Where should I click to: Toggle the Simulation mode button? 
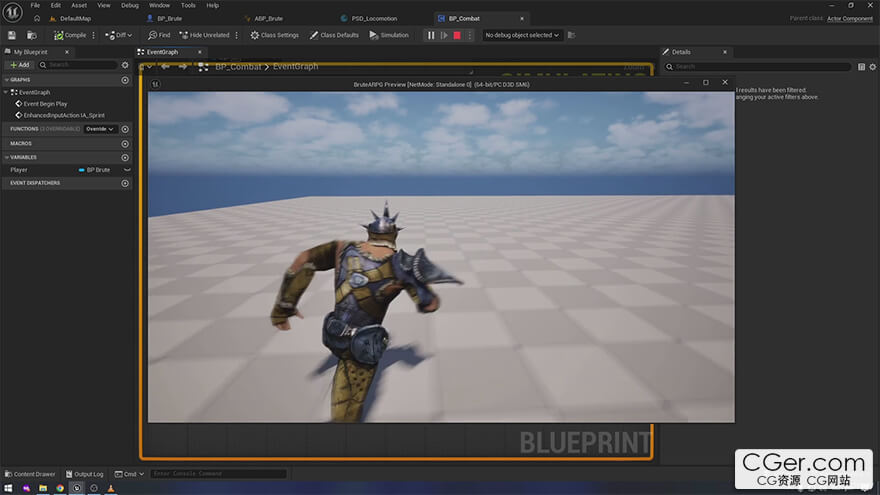(x=389, y=35)
